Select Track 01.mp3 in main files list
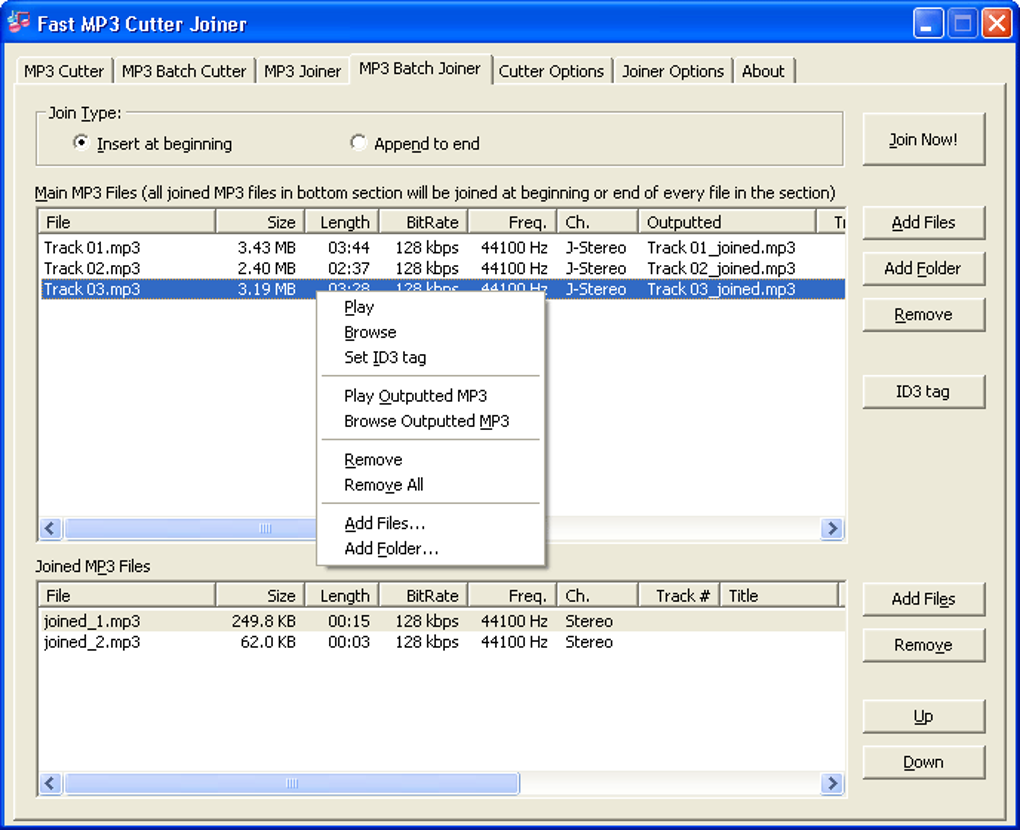 click(92, 247)
